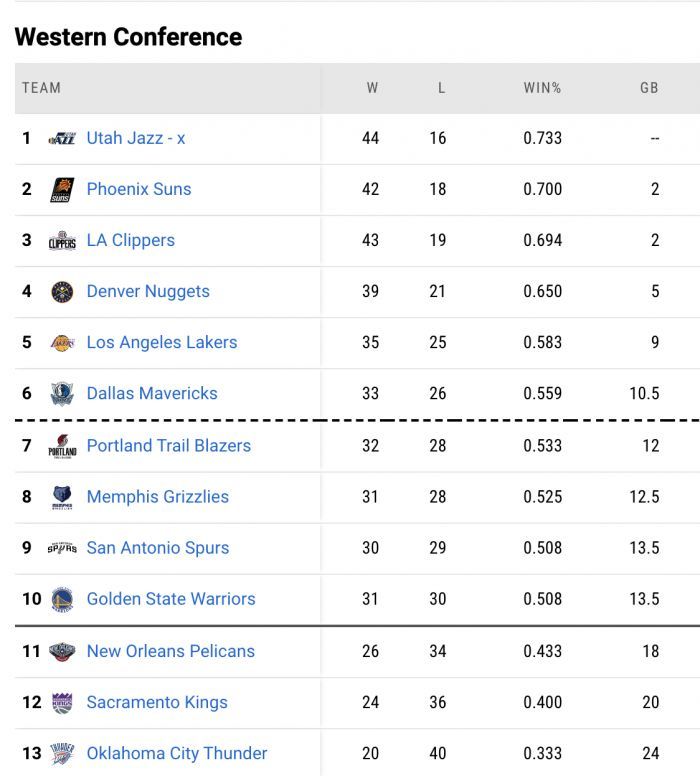Click the Memphis Grizzlies team logo

coord(62,497)
